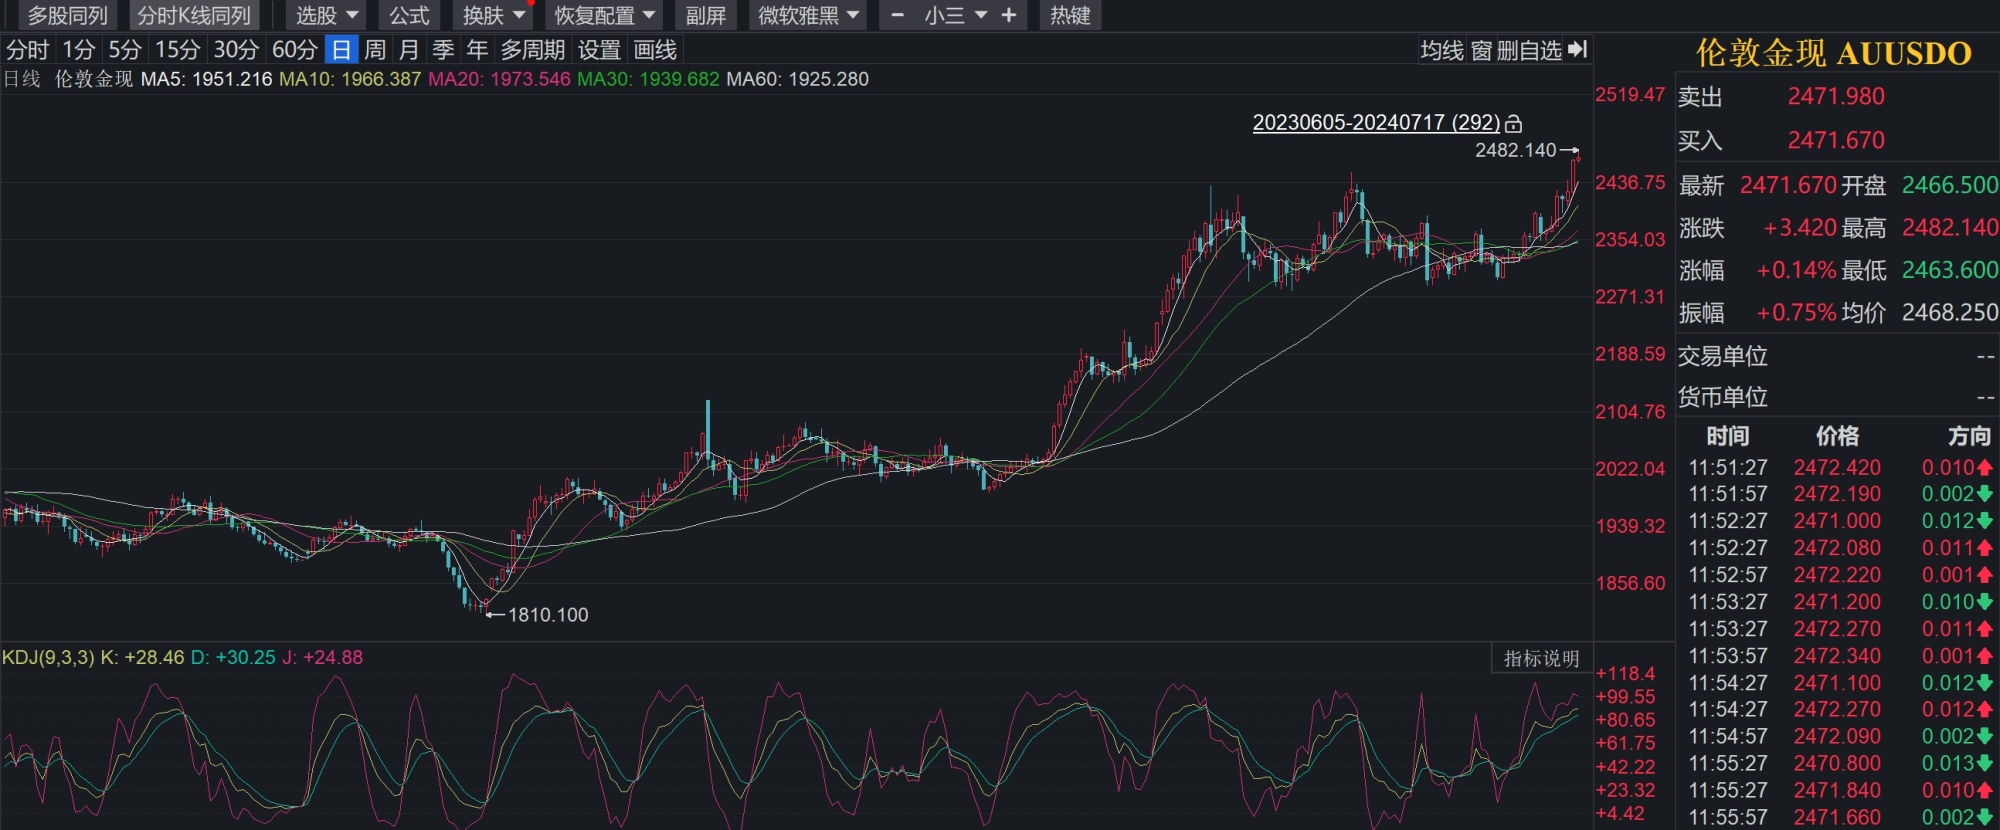Image resolution: width=2000 pixels, height=830 pixels.
Task: Toggle 多股同列 multi-stock view
Action: click(67, 15)
